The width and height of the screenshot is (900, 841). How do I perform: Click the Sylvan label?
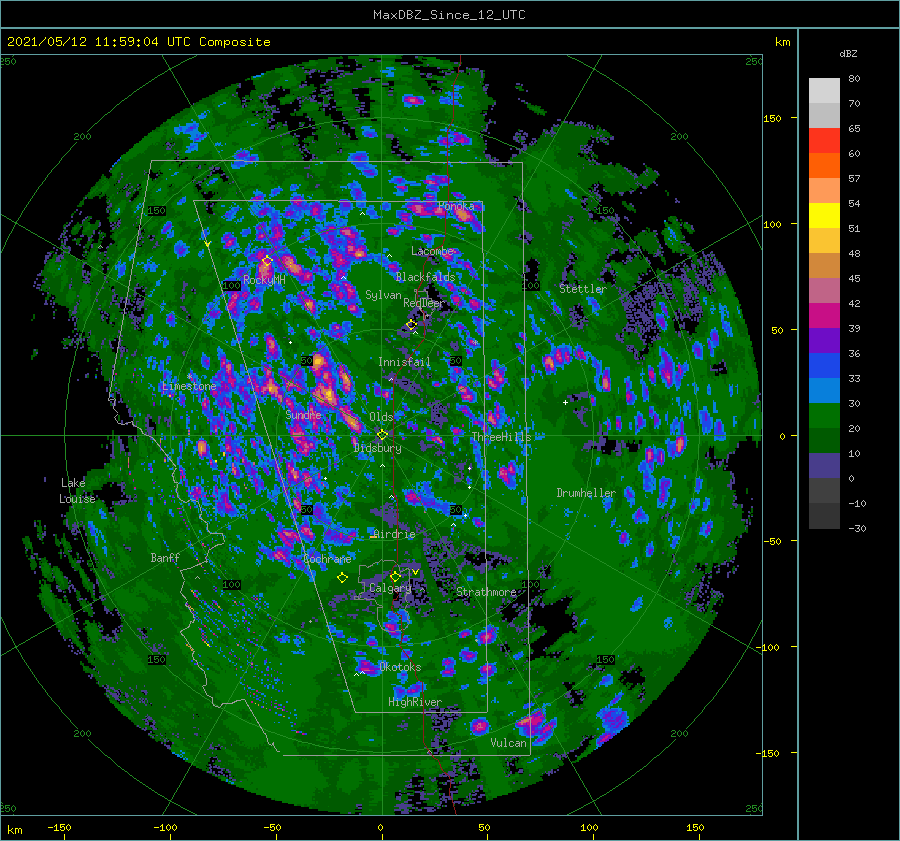click(x=383, y=295)
